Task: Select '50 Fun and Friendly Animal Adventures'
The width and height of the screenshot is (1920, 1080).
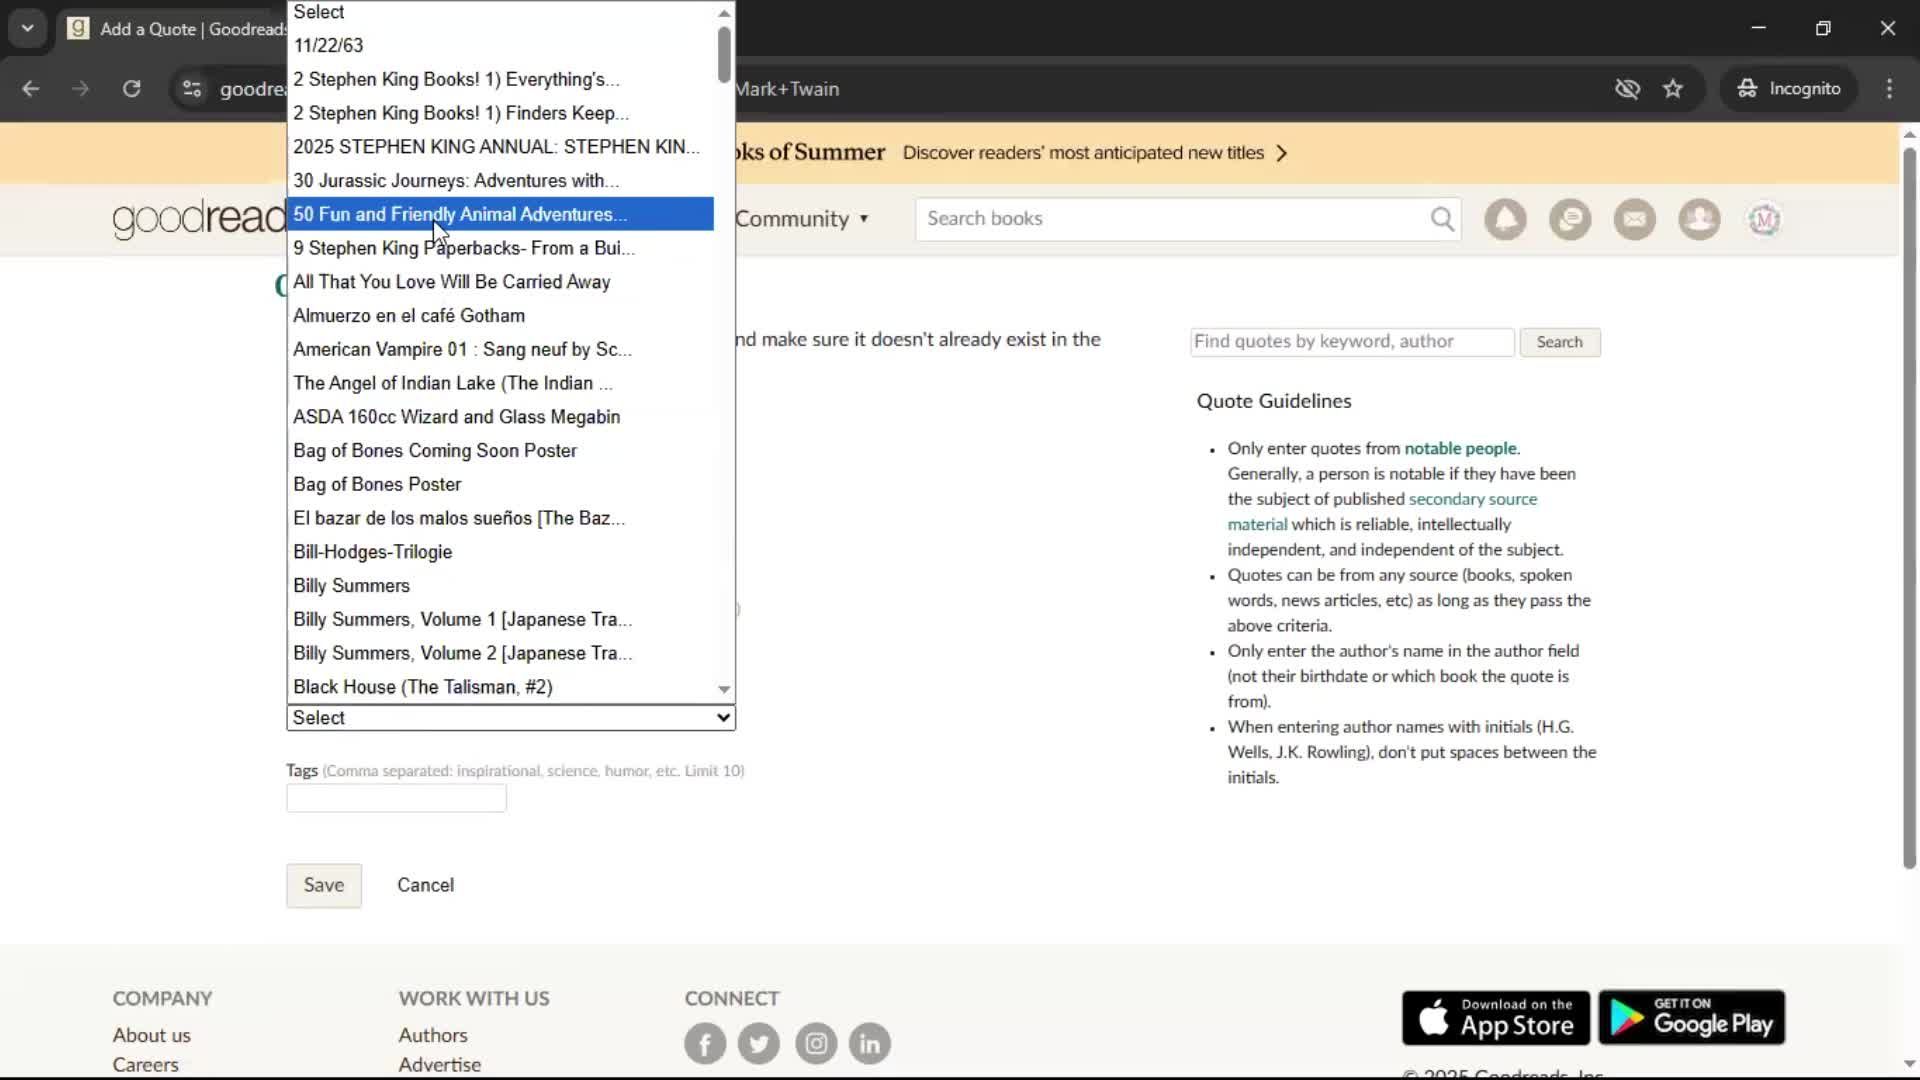Action: click(x=501, y=214)
